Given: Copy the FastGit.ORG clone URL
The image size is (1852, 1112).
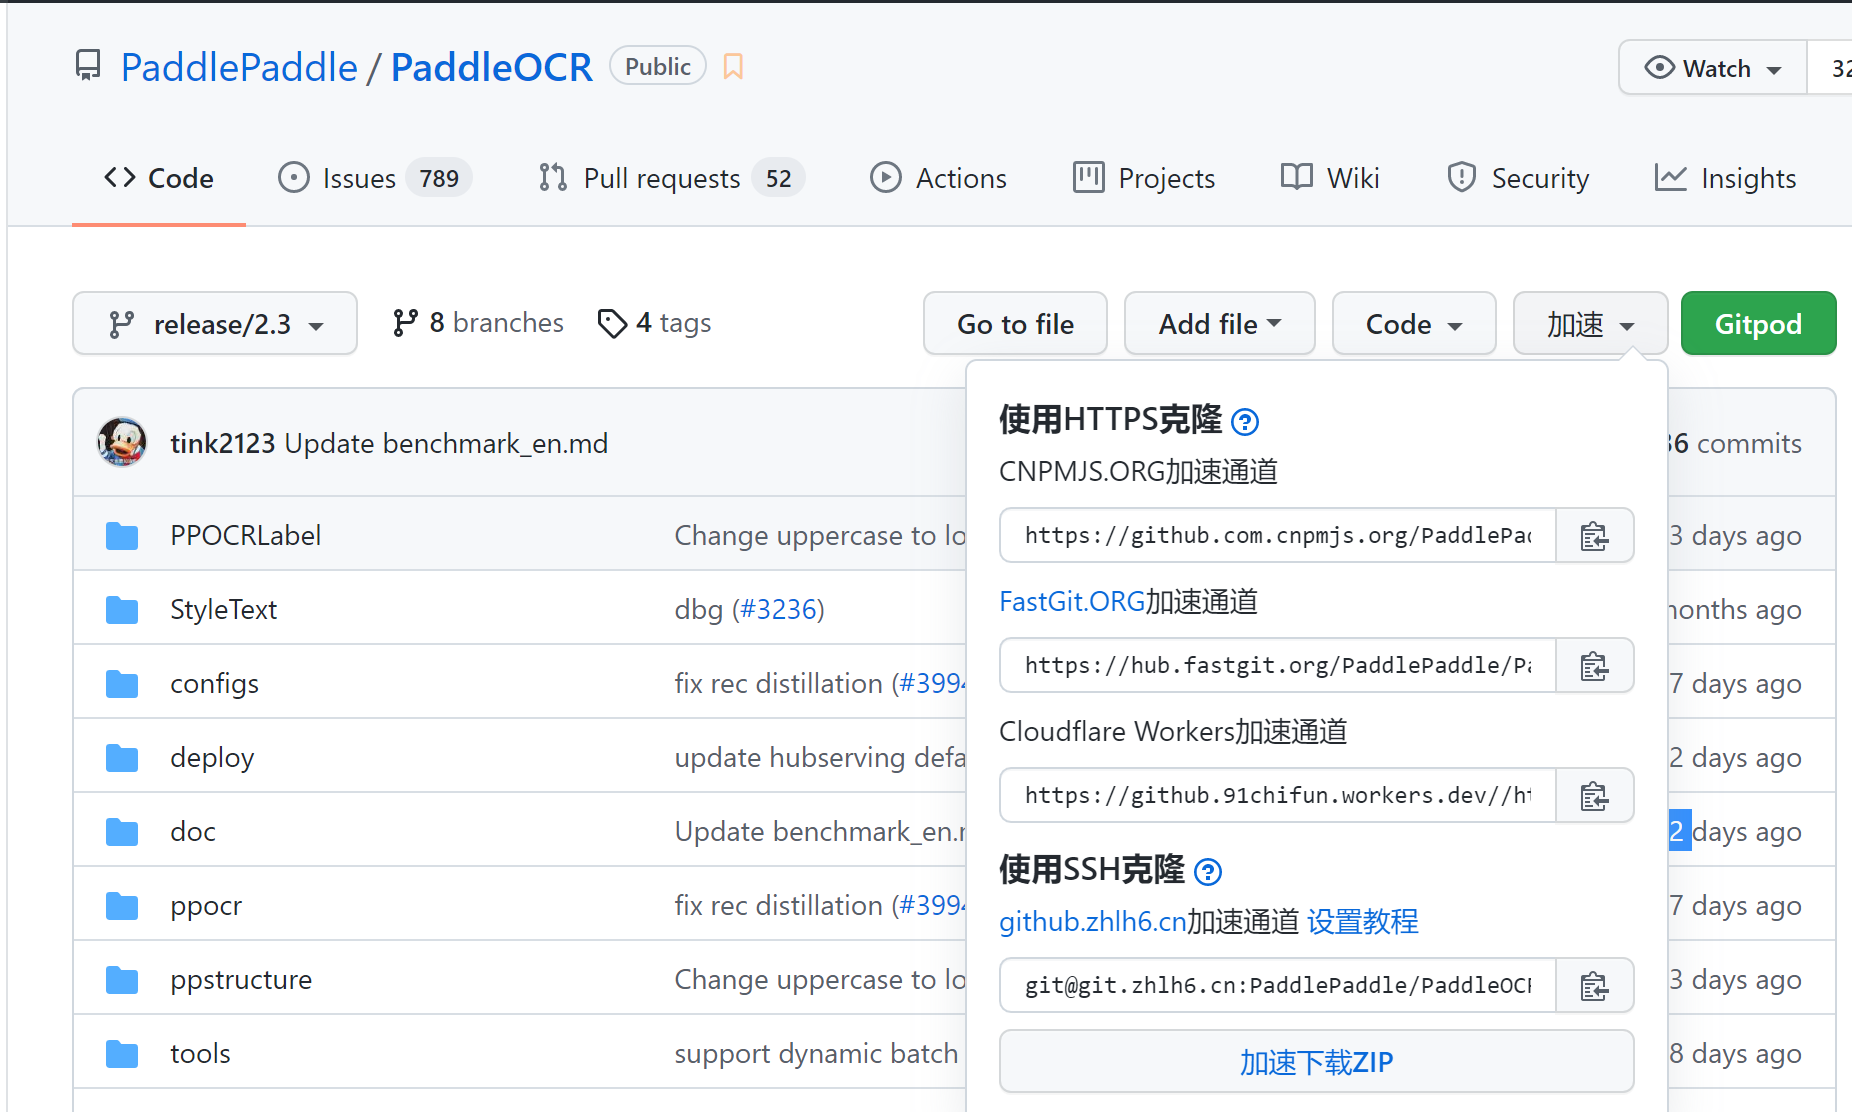Looking at the screenshot, I should point(1594,666).
